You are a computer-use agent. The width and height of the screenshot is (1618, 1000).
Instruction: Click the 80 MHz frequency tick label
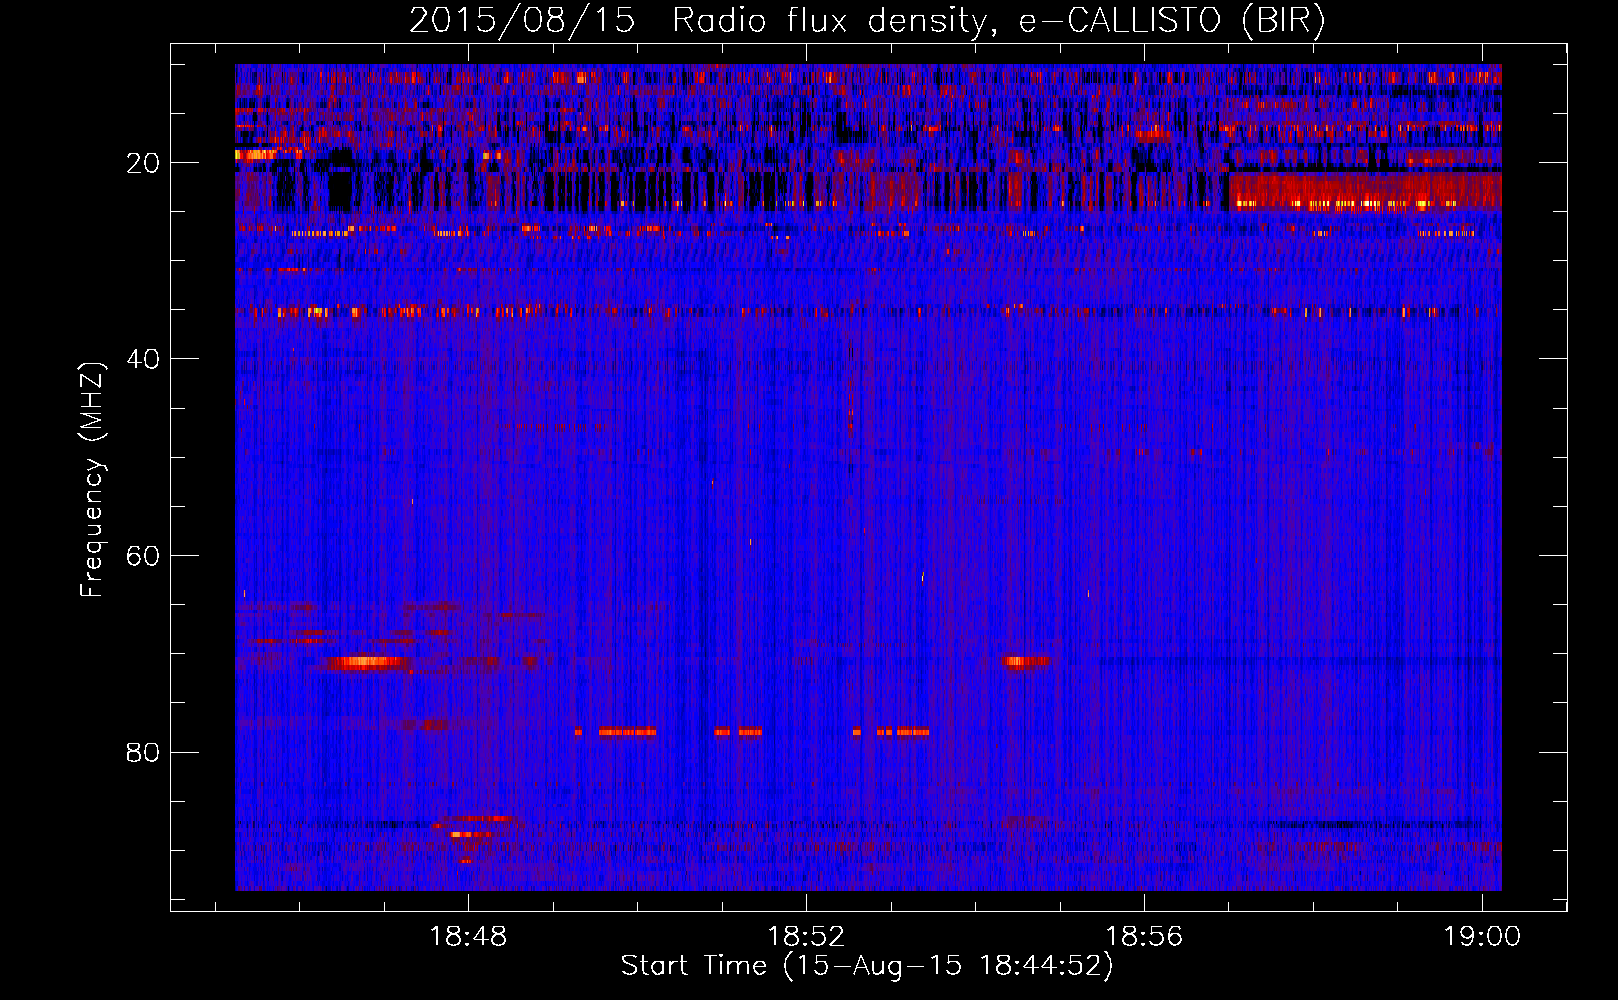[143, 752]
